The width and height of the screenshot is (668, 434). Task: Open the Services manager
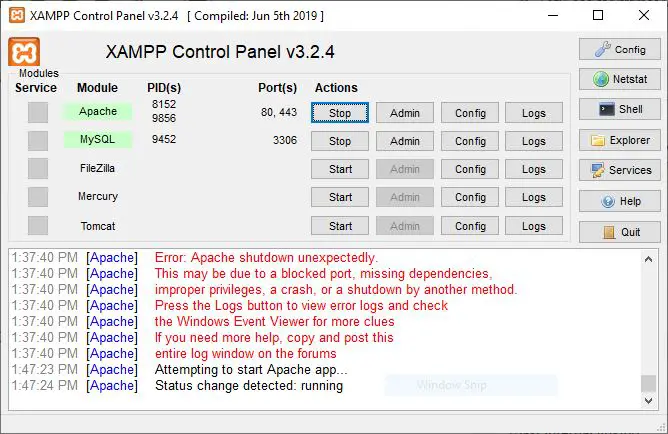(x=619, y=170)
